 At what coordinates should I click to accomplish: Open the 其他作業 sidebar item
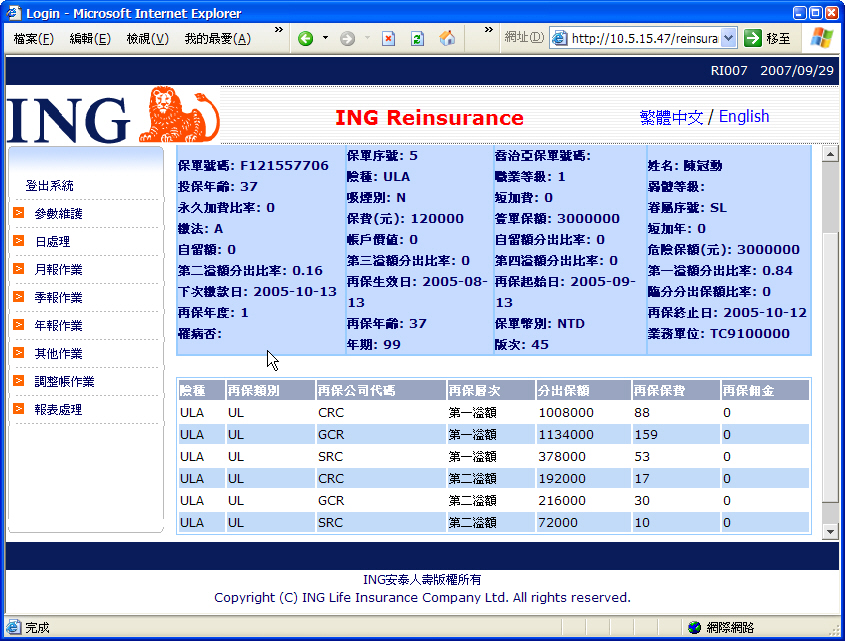(x=58, y=354)
